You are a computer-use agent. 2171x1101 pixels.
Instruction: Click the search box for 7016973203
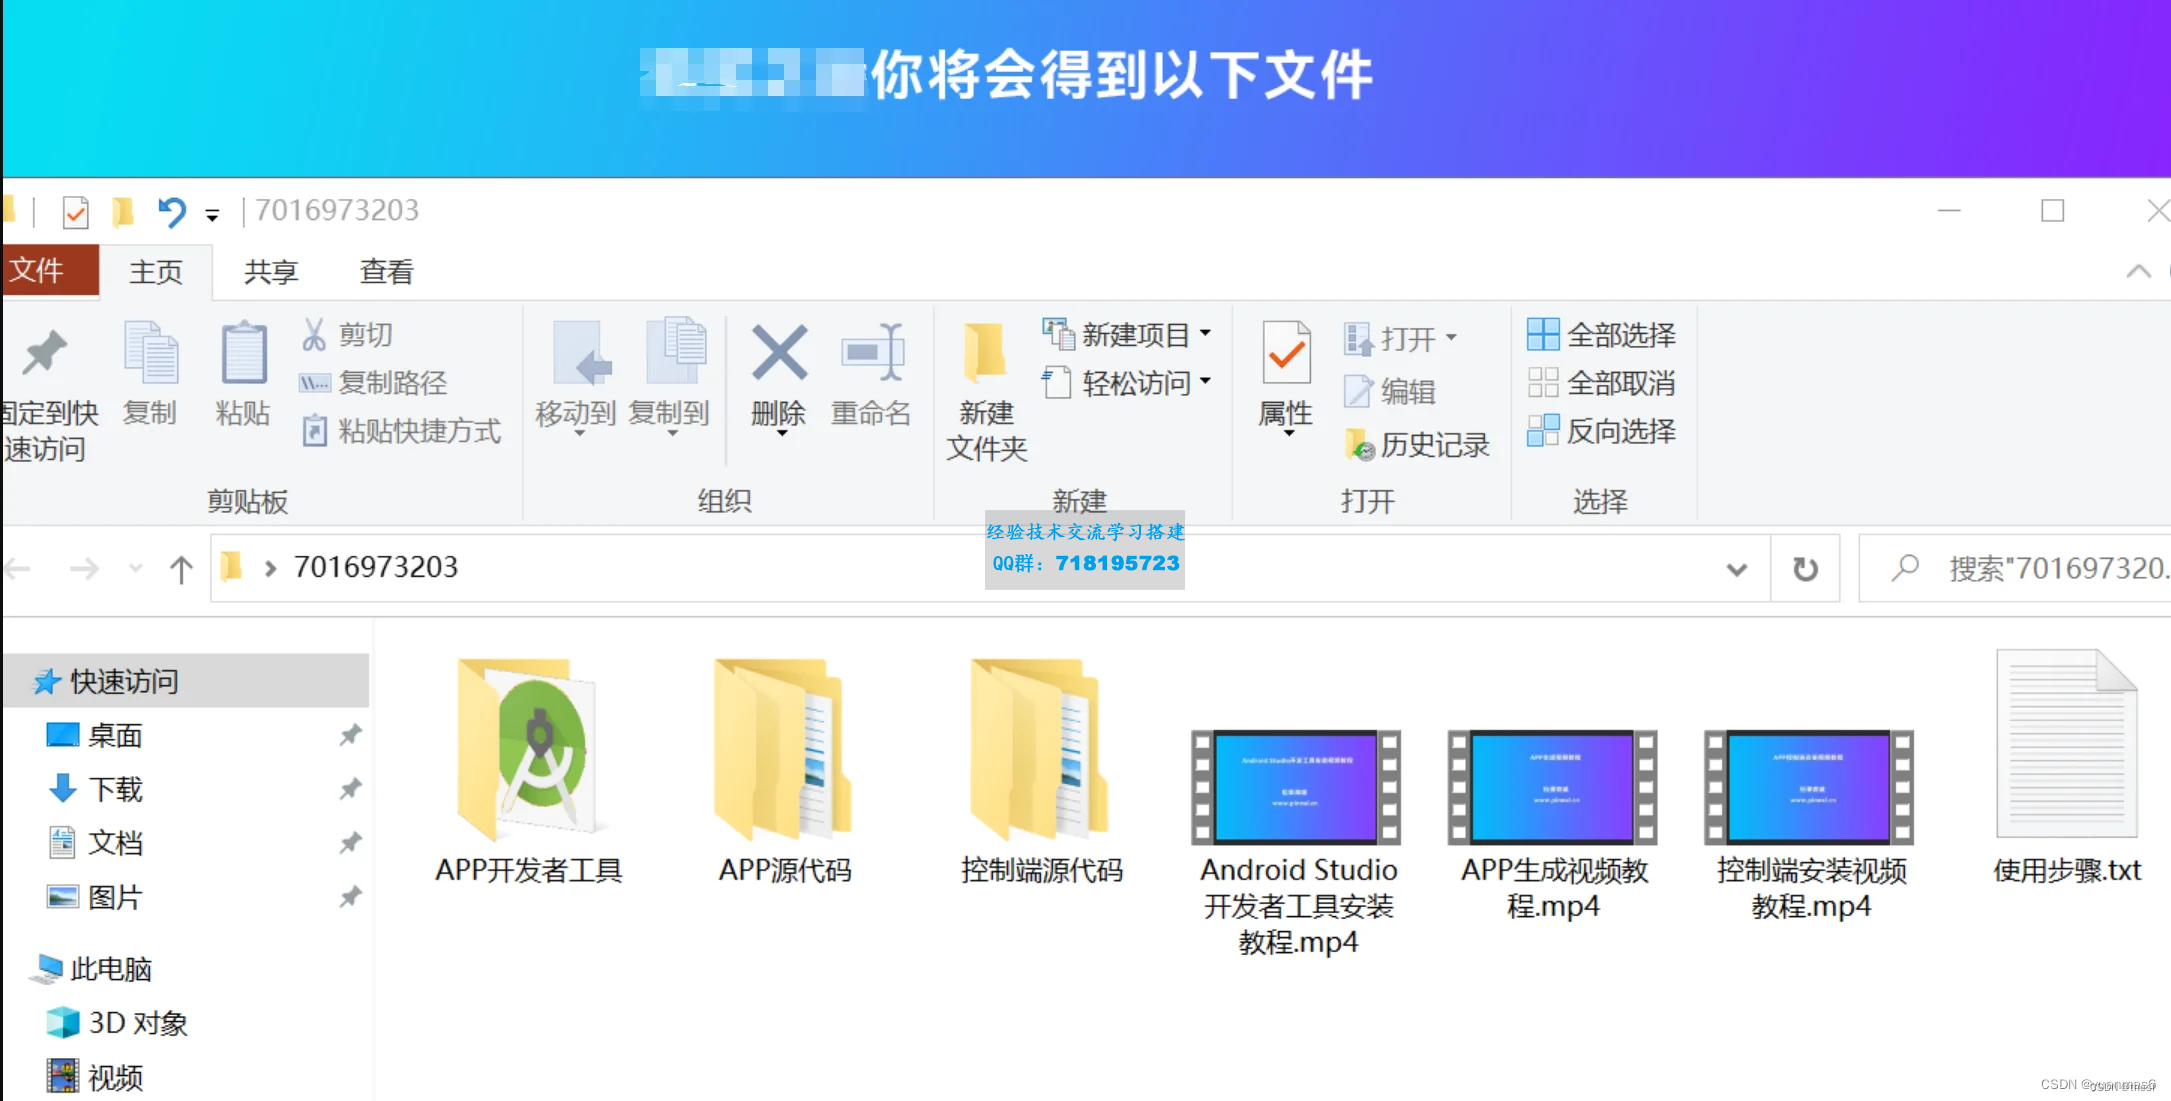point(2015,568)
